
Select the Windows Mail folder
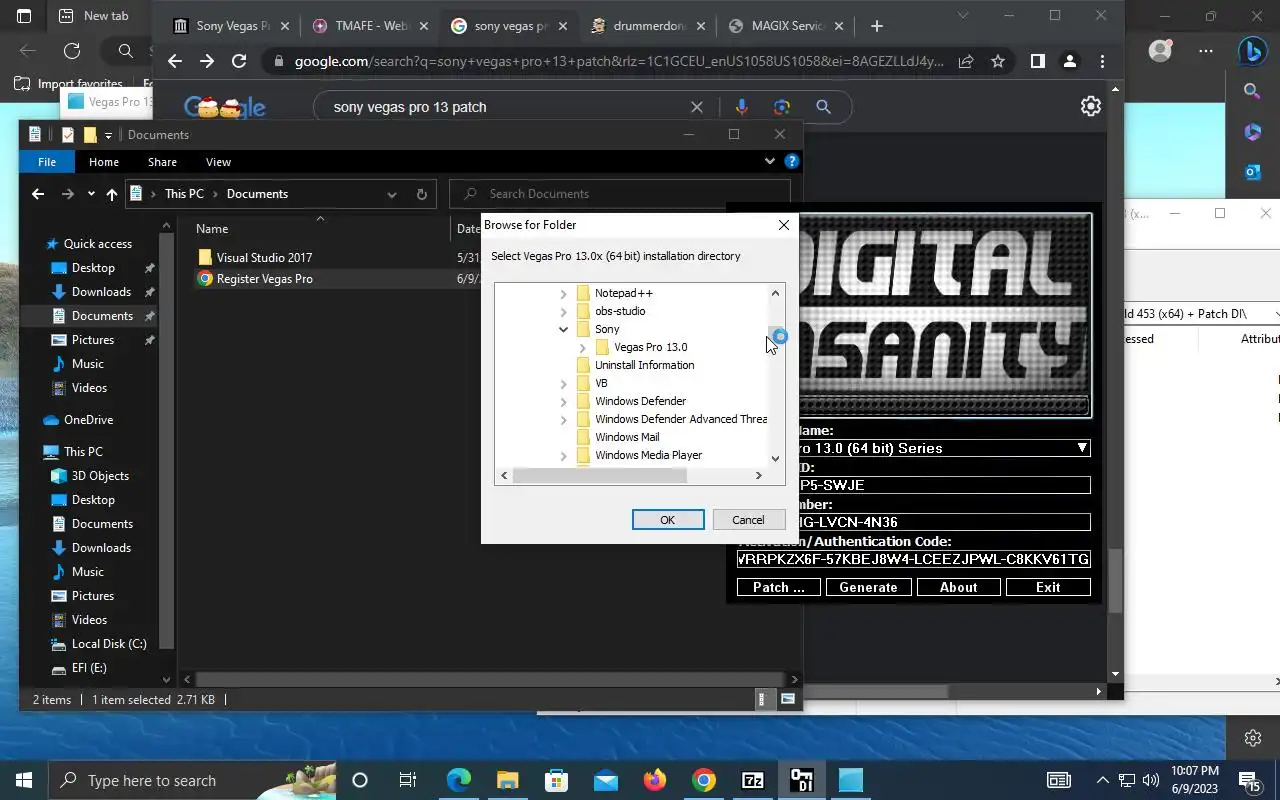point(627,437)
